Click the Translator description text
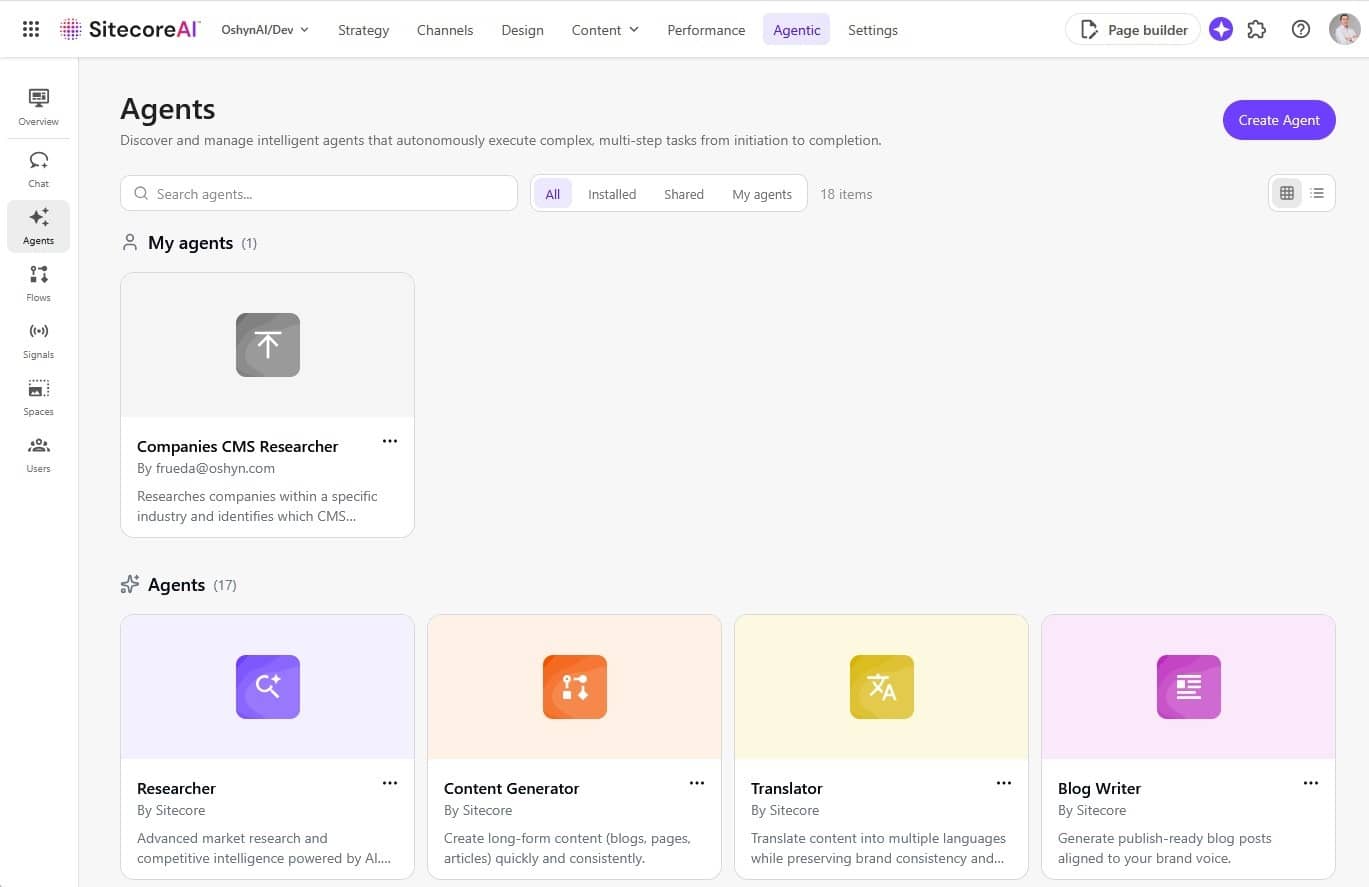Screen dimensions: 1369x887 [x=878, y=848]
